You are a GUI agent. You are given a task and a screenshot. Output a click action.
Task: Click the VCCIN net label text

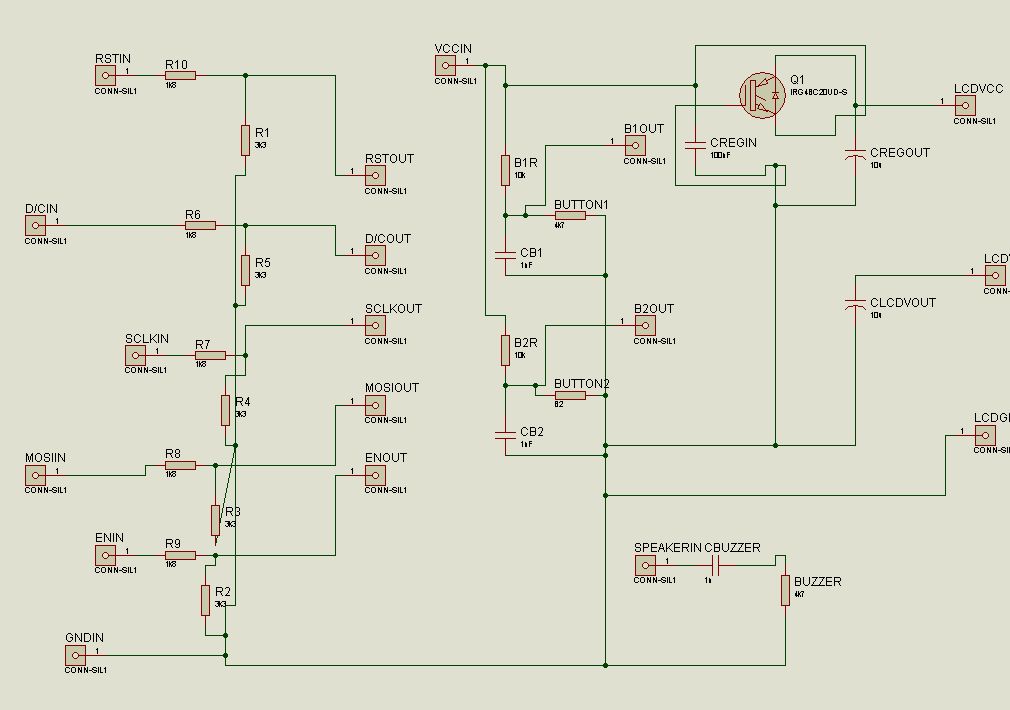453,48
